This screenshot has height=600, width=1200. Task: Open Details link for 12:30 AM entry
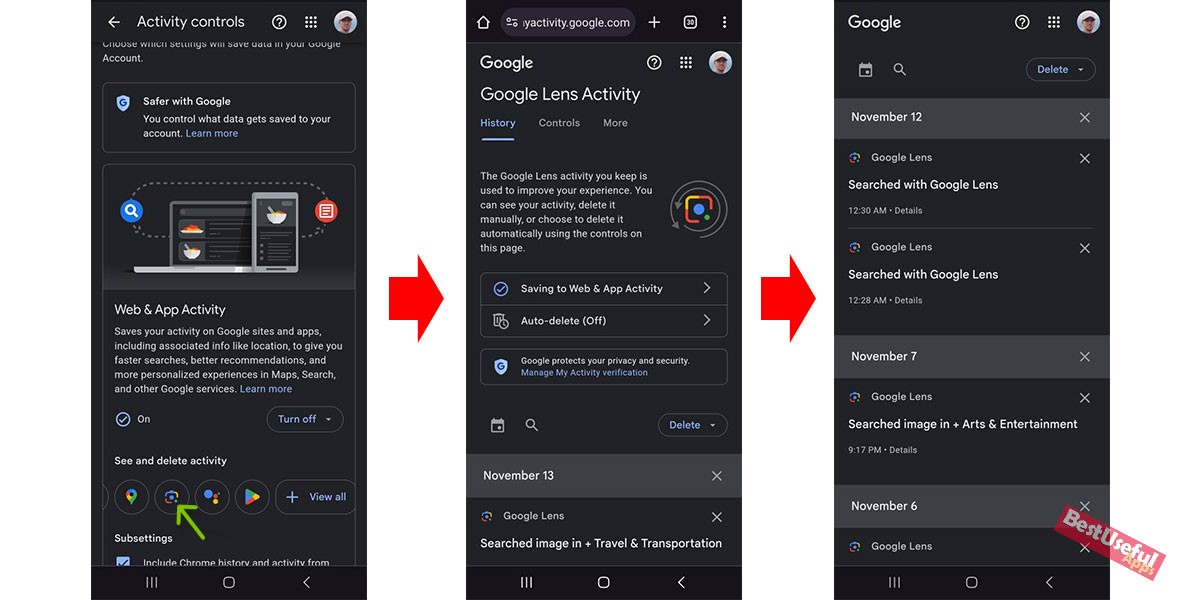[x=908, y=211]
